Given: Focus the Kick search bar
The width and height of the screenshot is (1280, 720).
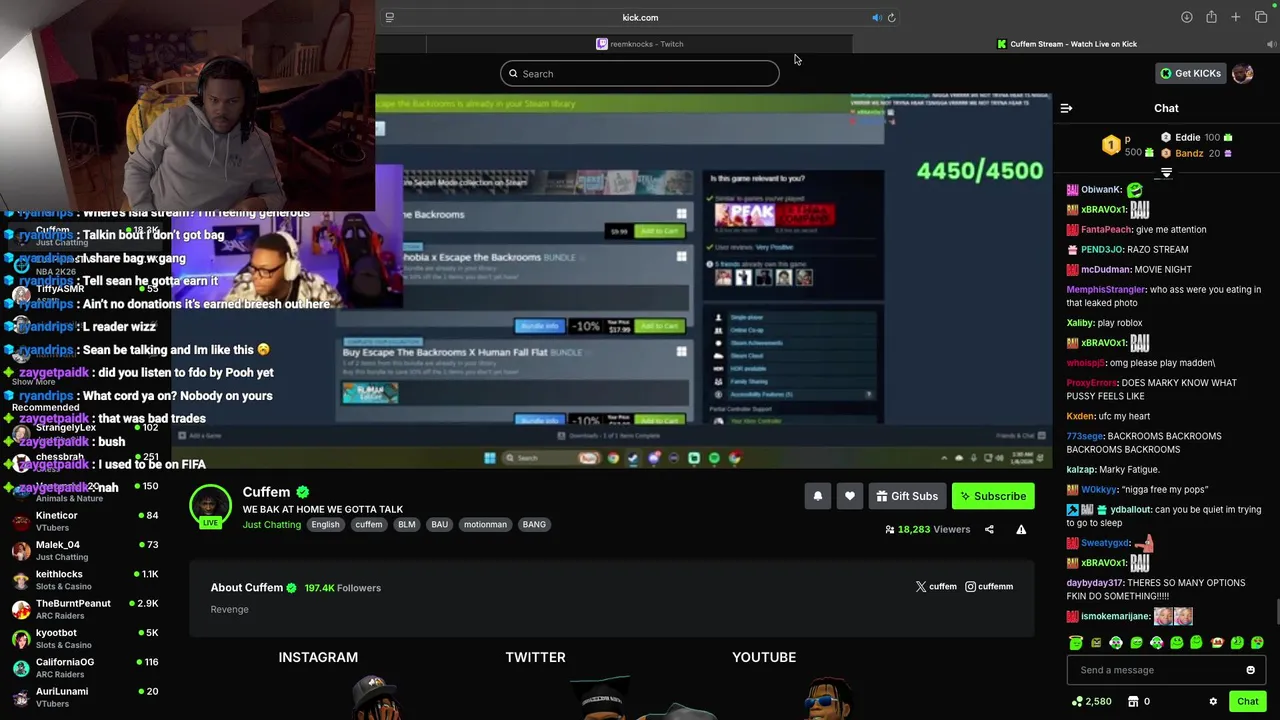Looking at the screenshot, I should 640,73.
